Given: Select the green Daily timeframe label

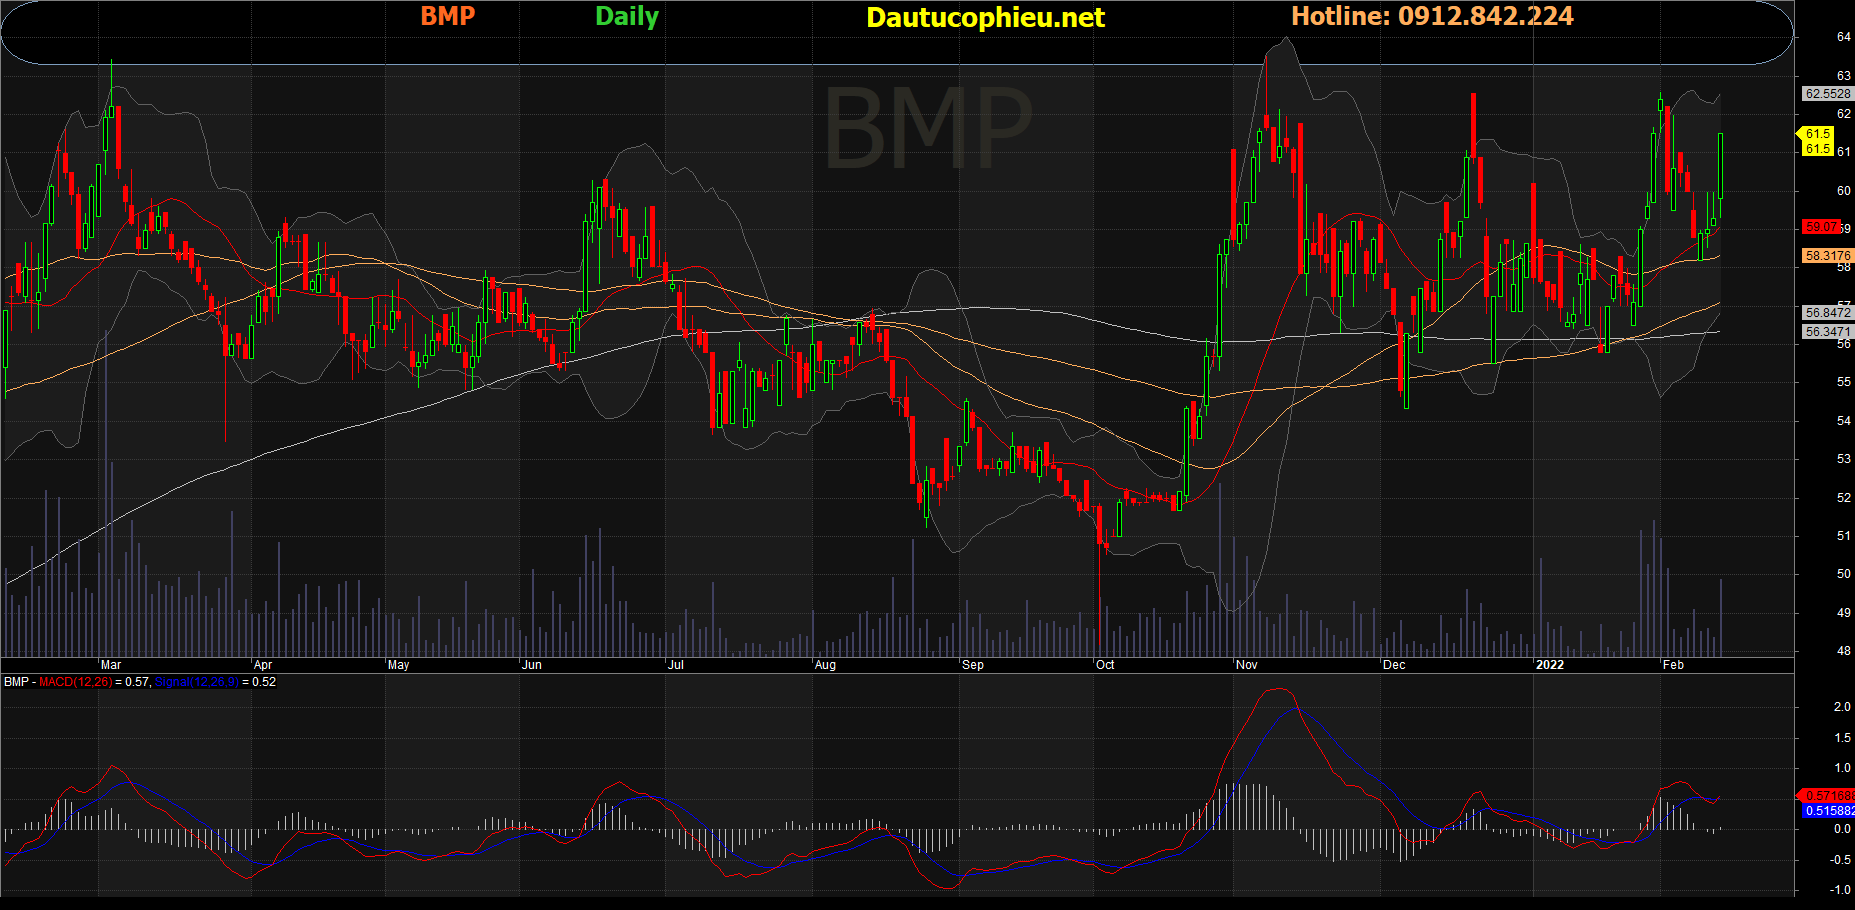Looking at the screenshot, I should (627, 17).
